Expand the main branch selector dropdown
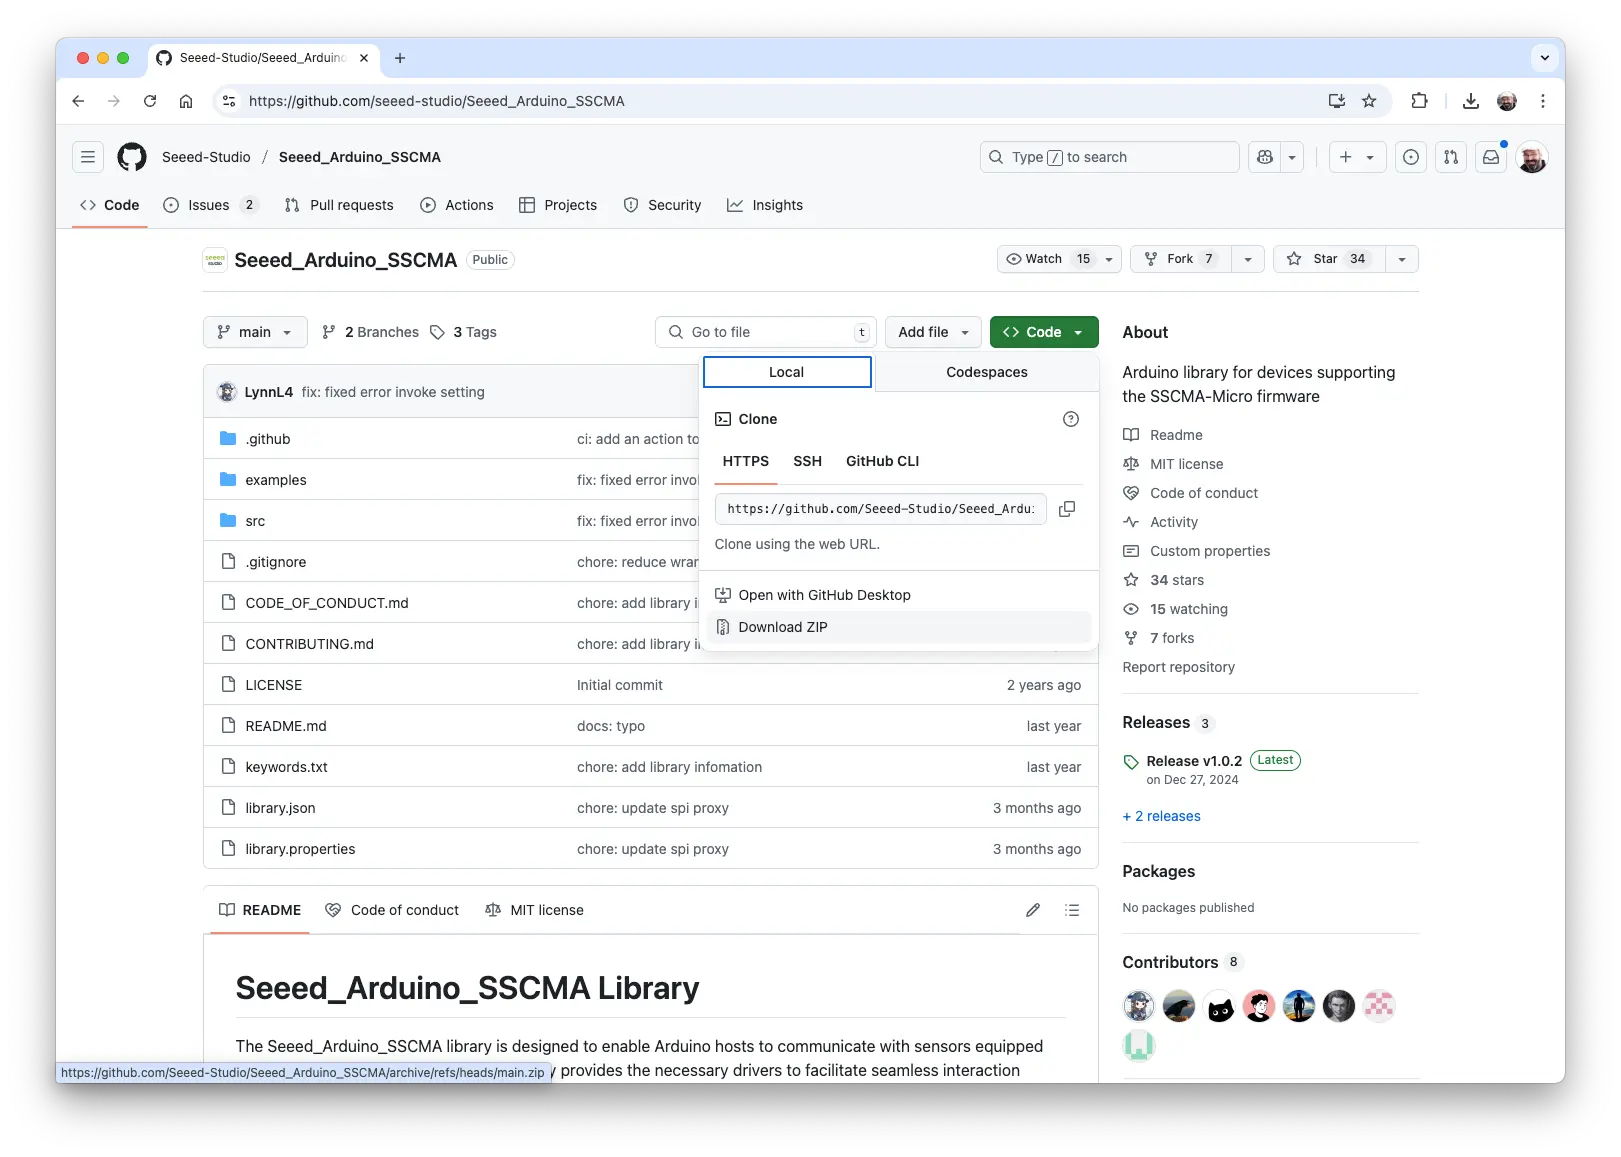1621x1157 pixels. point(255,332)
